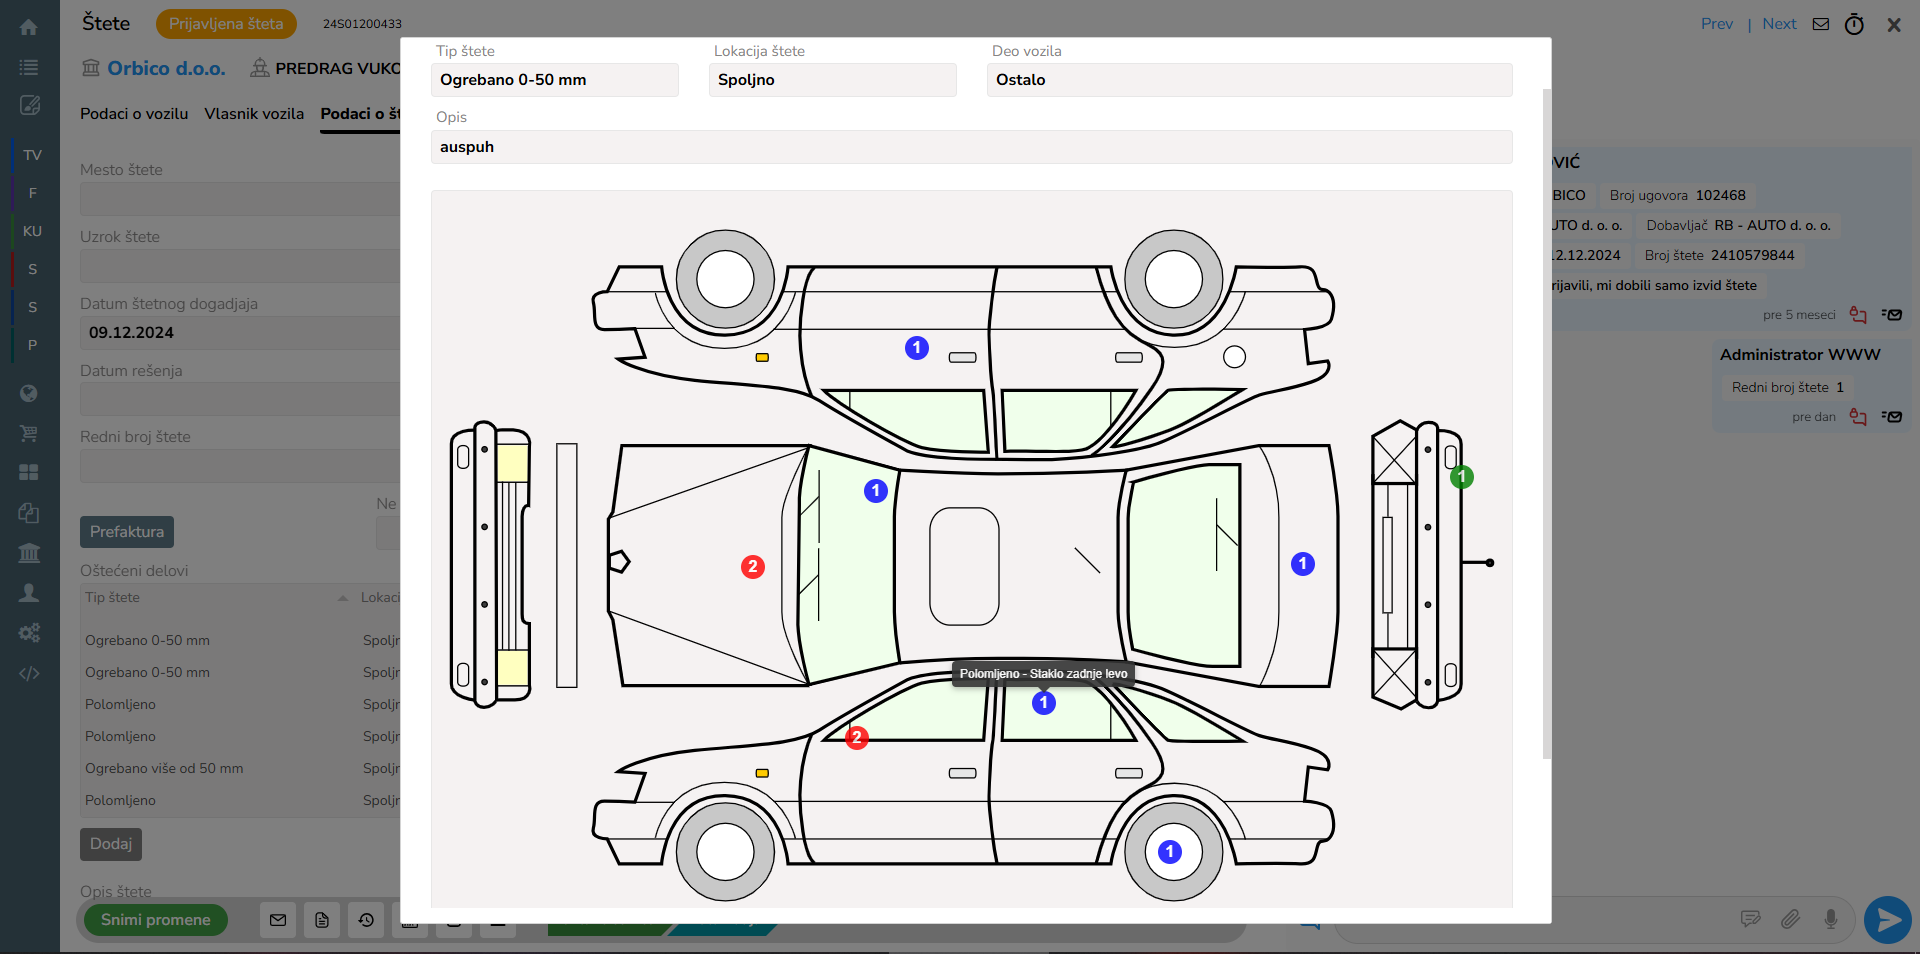
Task: Select the Ogrebano više od 50 mm row
Action: point(240,769)
